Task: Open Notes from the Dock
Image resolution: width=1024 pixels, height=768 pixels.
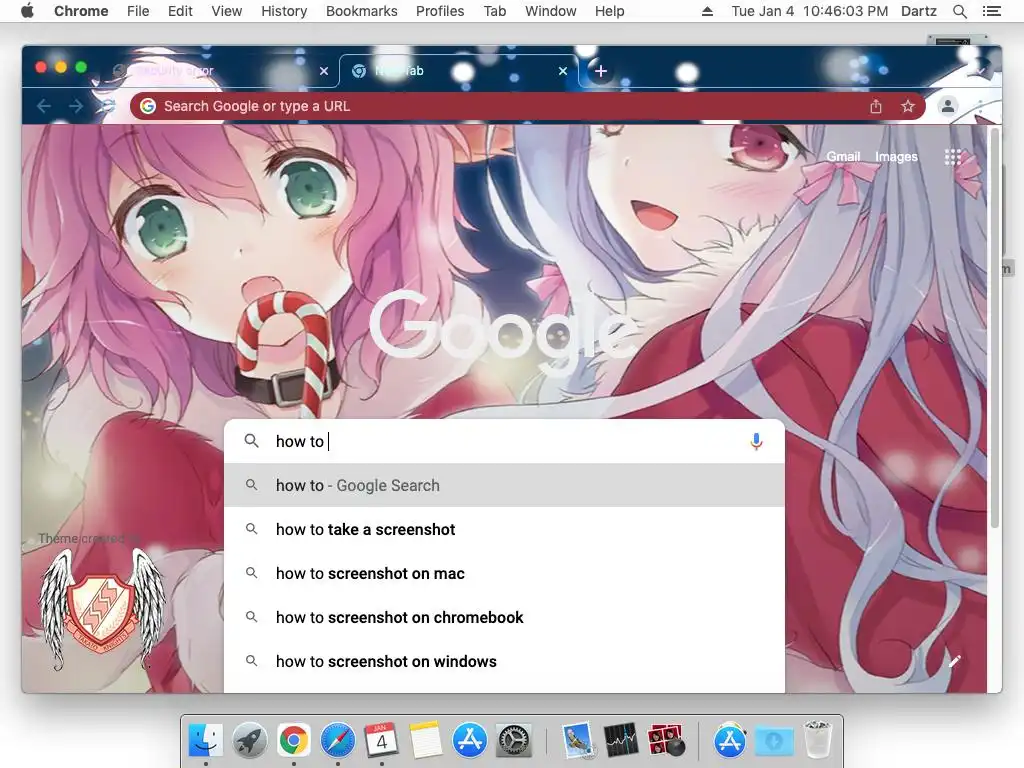Action: click(426, 740)
